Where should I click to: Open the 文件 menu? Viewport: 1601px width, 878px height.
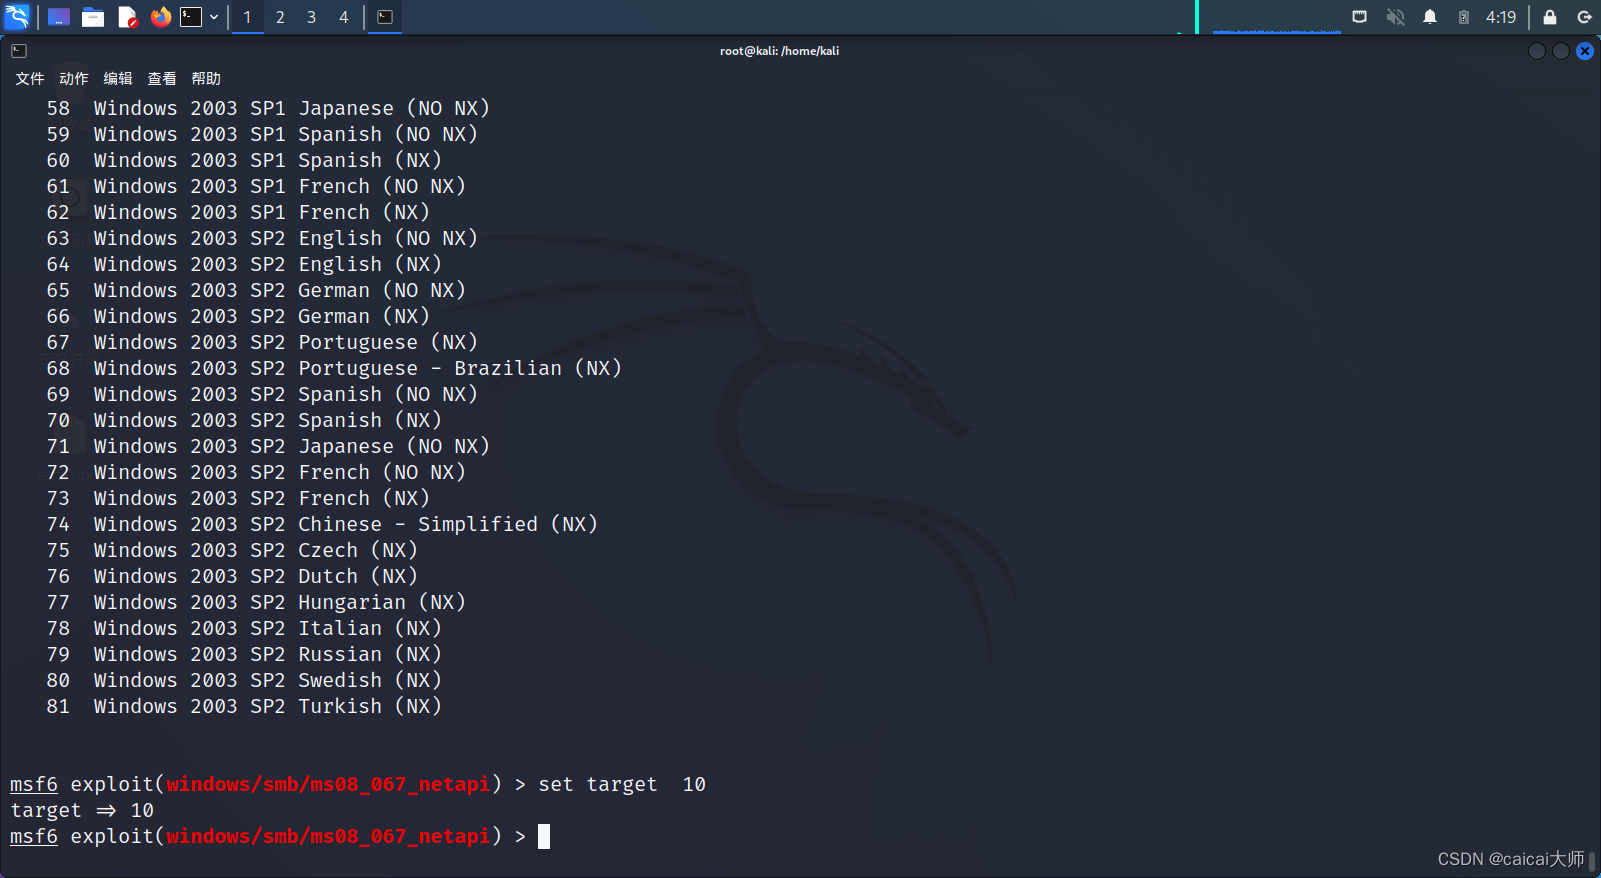coord(30,79)
